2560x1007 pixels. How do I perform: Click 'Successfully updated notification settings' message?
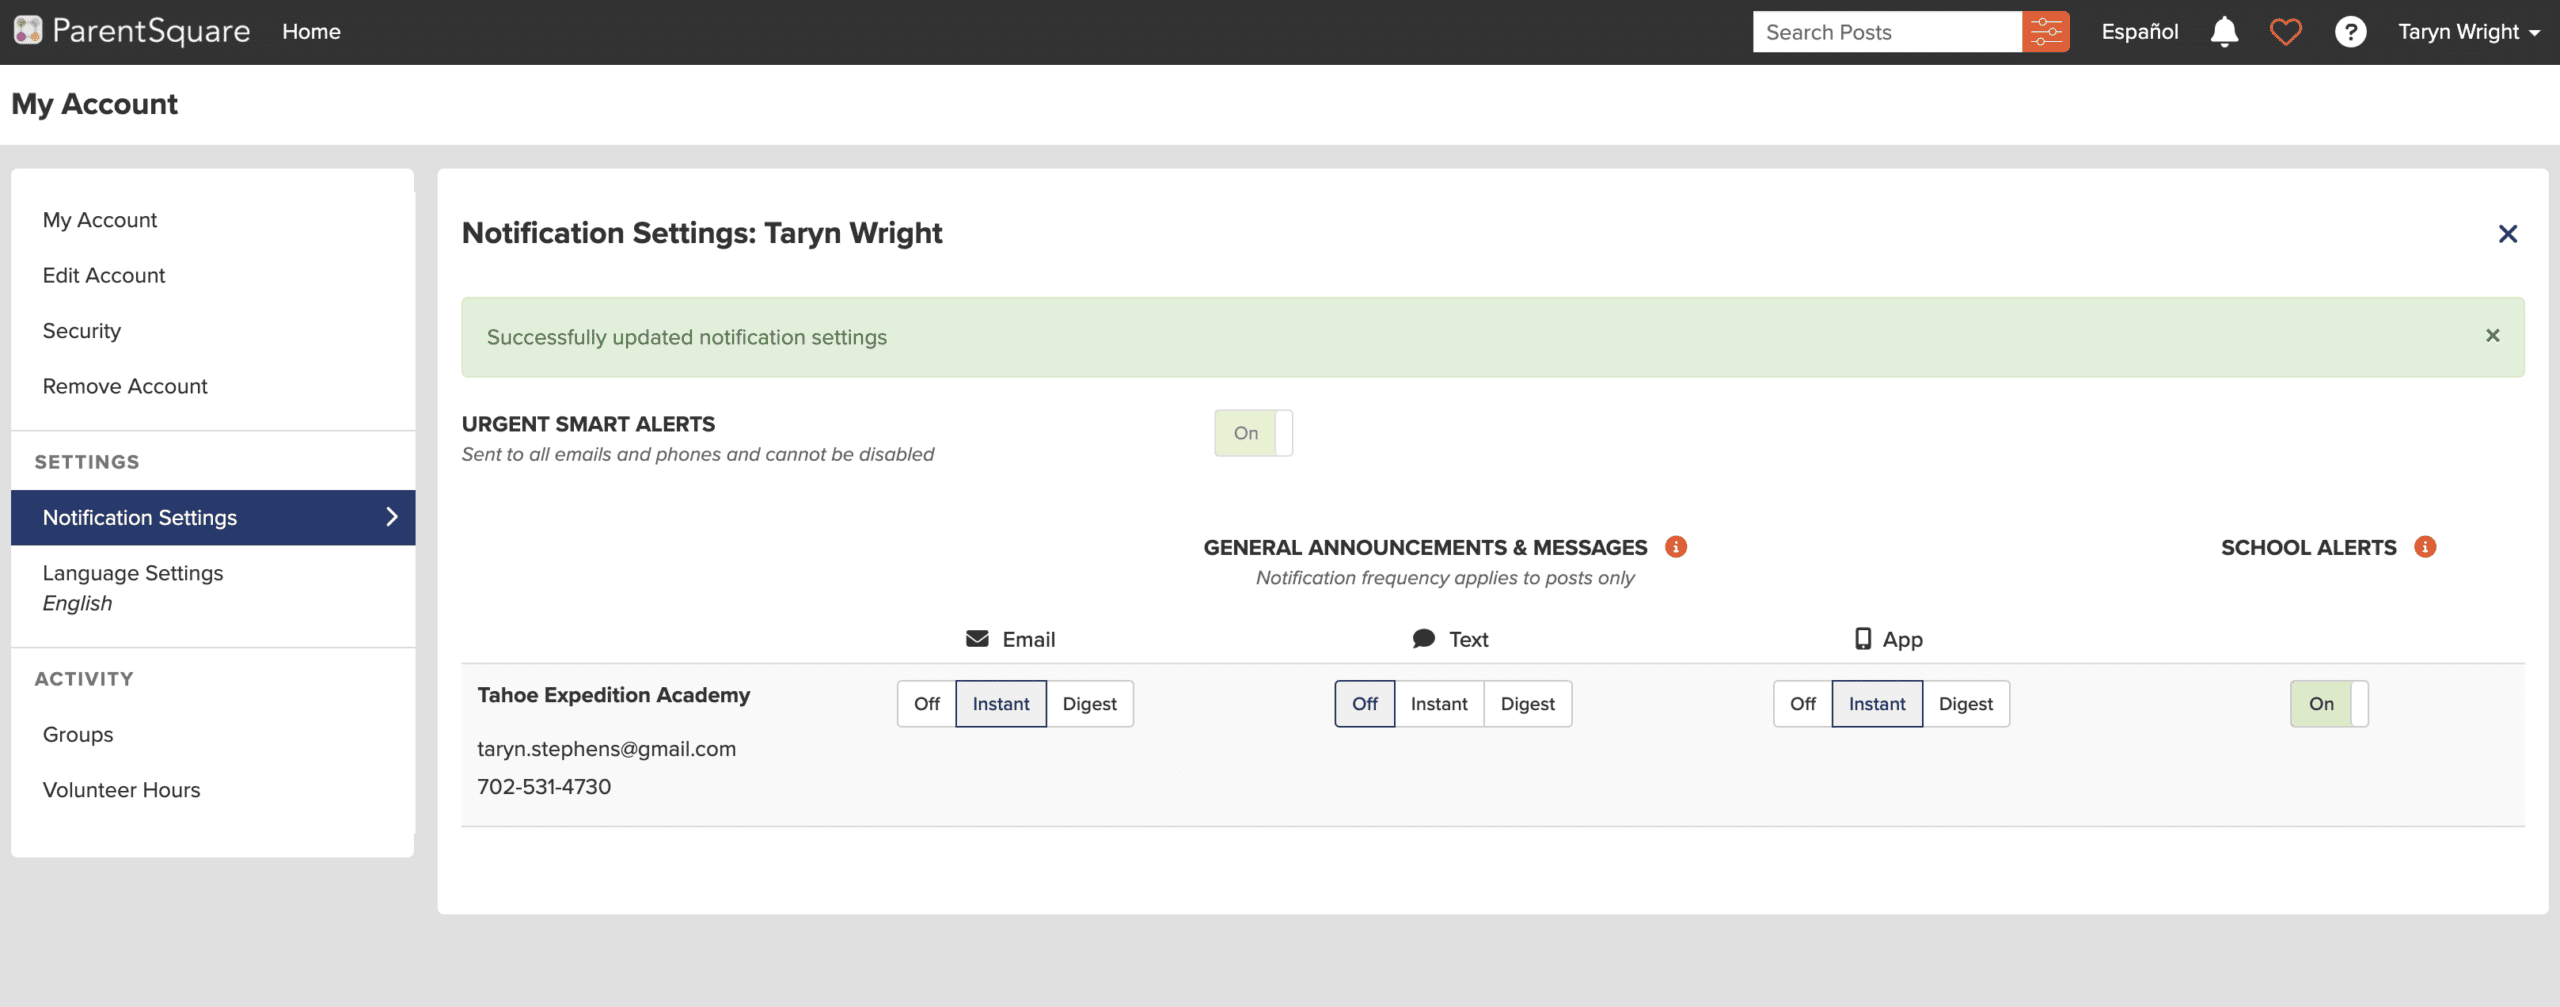[x=687, y=337]
